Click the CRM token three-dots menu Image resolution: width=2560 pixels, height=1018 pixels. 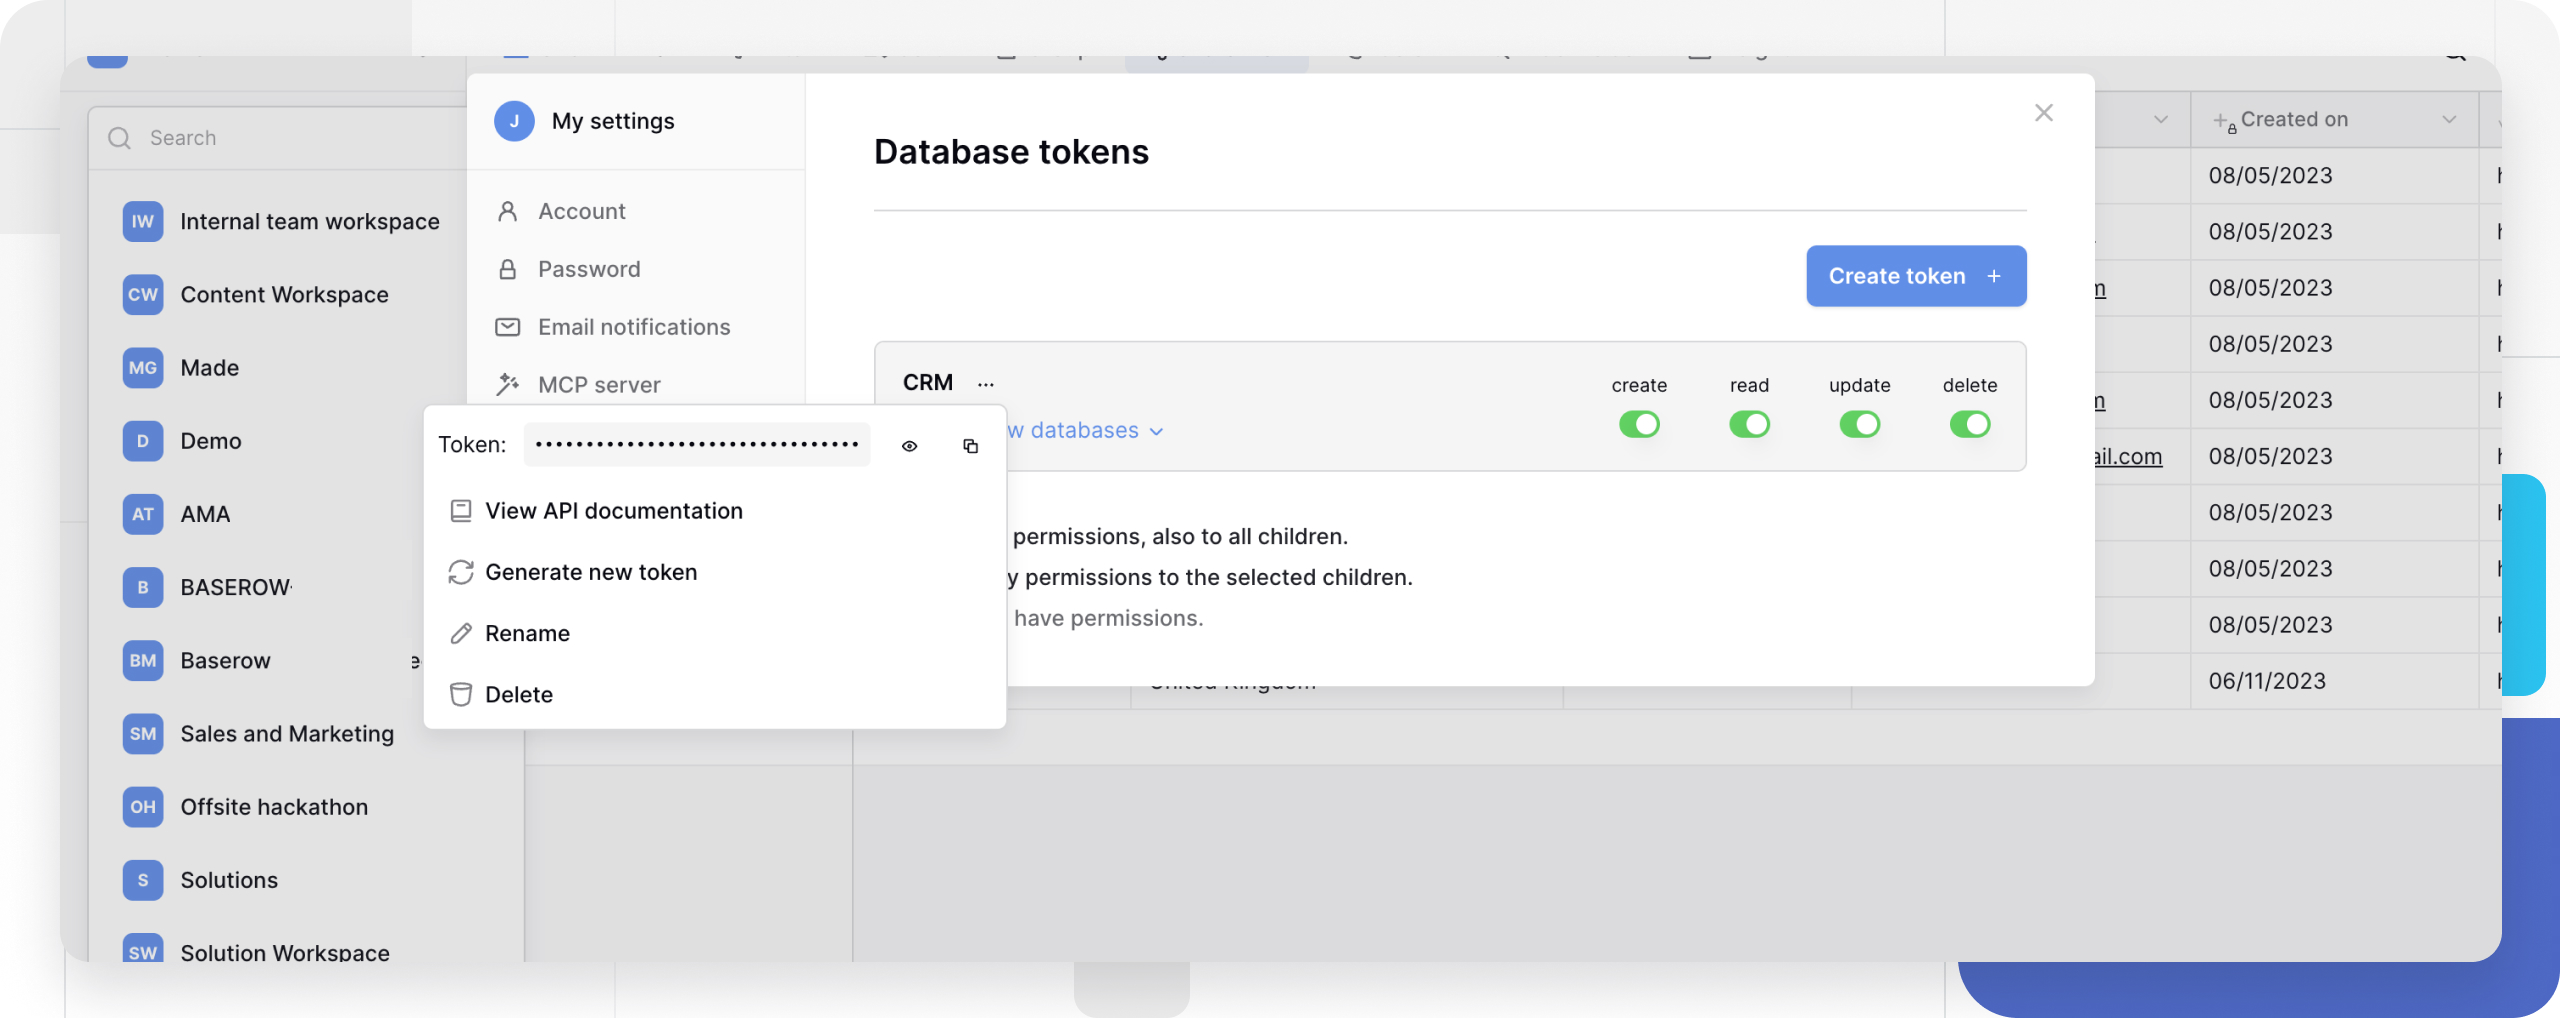click(986, 384)
